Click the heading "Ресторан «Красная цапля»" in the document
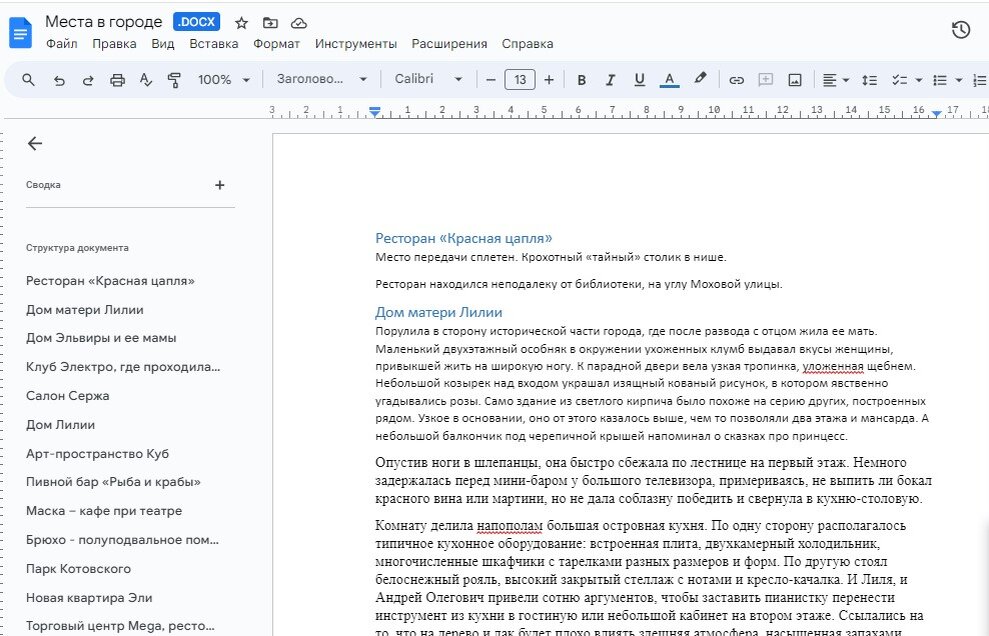 pos(464,238)
